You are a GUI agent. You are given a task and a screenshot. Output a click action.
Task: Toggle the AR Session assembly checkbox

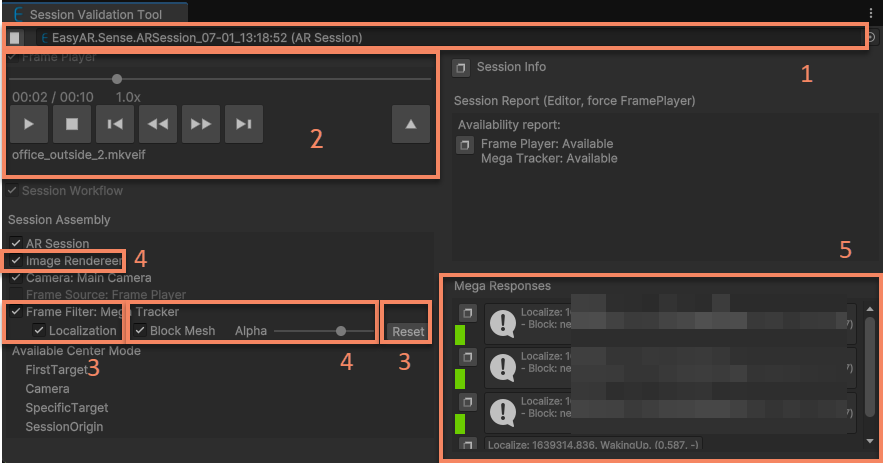point(16,243)
